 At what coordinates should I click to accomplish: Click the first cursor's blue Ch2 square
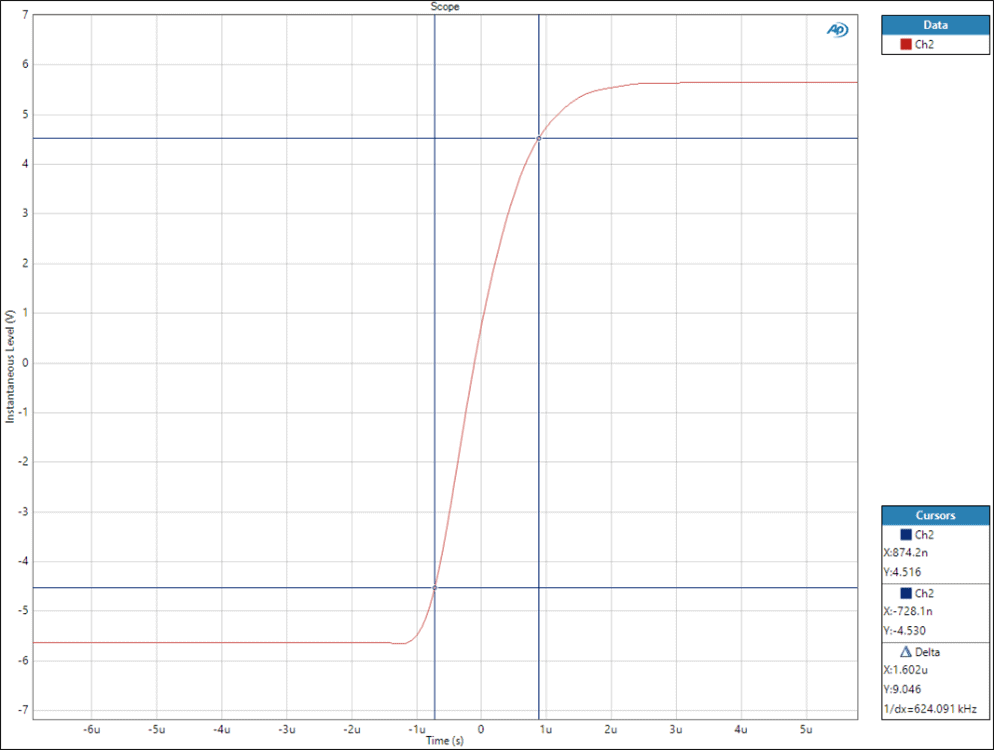(906, 535)
